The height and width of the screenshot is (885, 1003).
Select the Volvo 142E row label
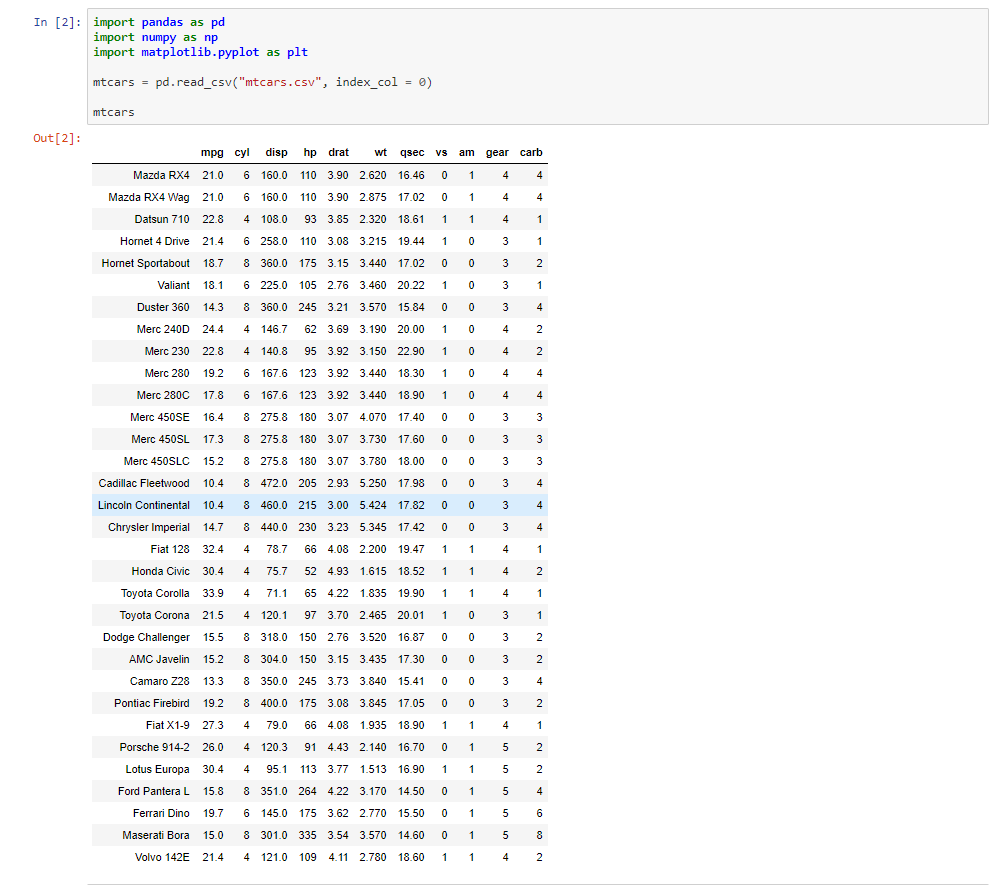(162, 857)
